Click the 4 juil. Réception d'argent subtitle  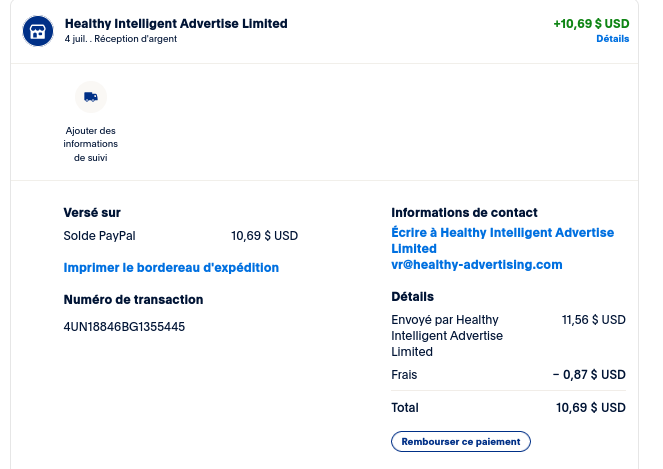[x=121, y=39]
